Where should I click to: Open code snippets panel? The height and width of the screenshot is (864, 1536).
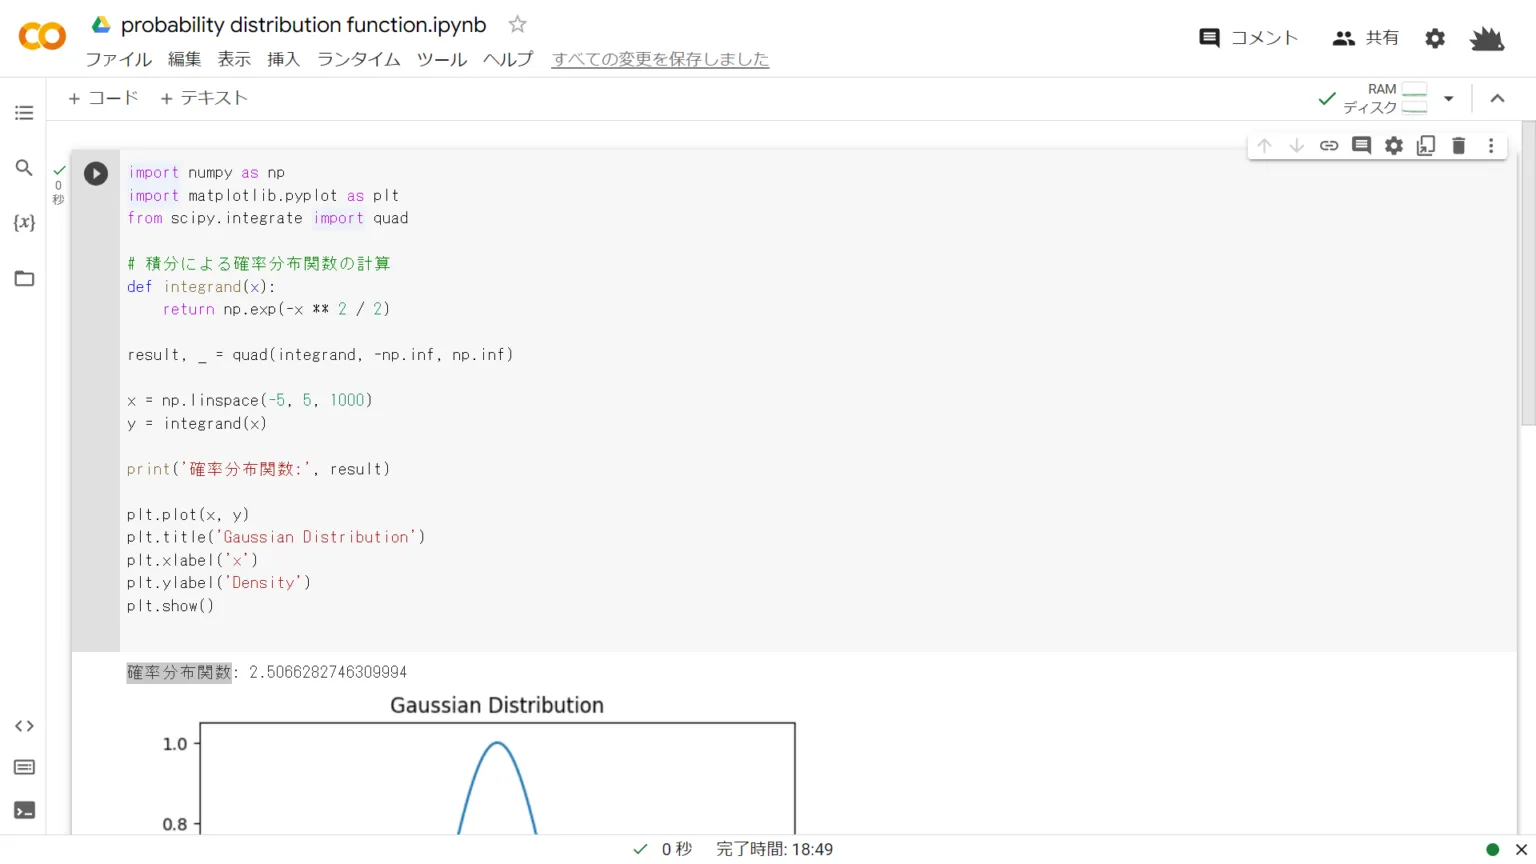(x=24, y=726)
